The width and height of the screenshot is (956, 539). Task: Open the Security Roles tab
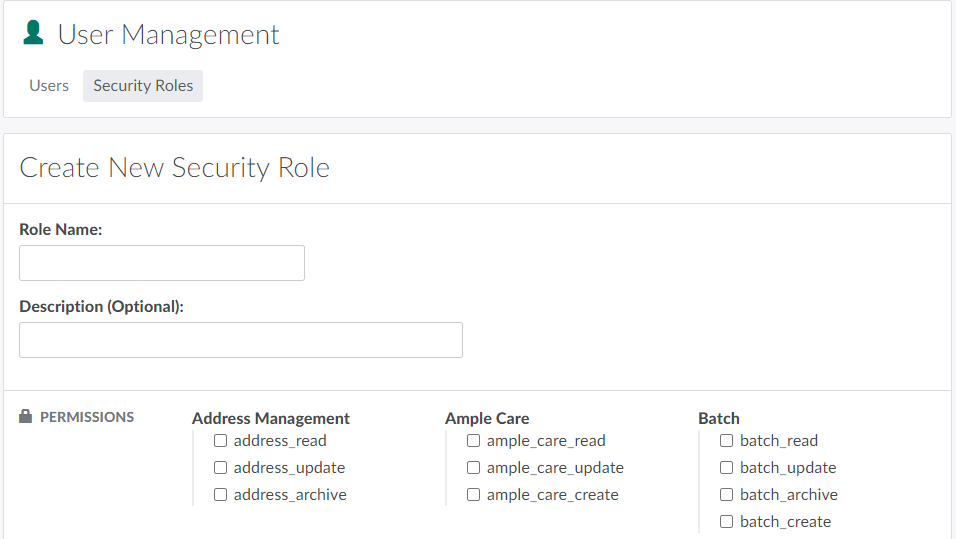(x=143, y=86)
